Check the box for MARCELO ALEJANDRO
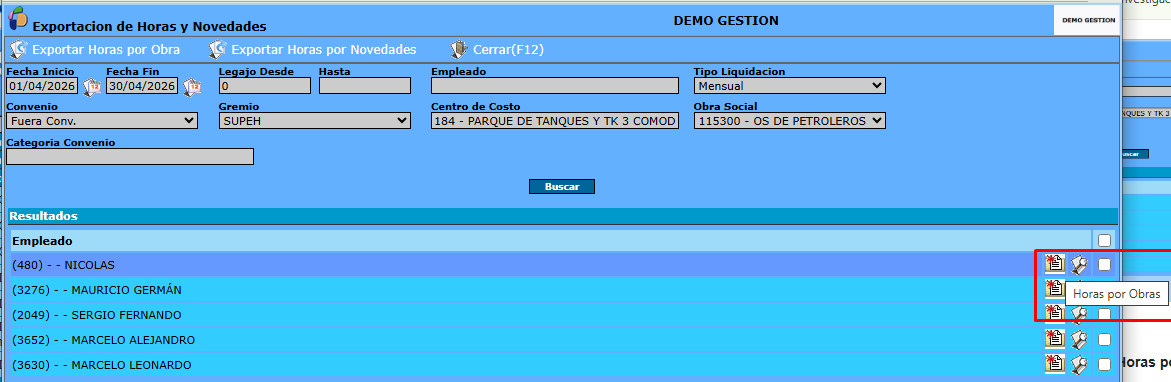Image resolution: width=1171 pixels, height=382 pixels. click(x=1105, y=339)
